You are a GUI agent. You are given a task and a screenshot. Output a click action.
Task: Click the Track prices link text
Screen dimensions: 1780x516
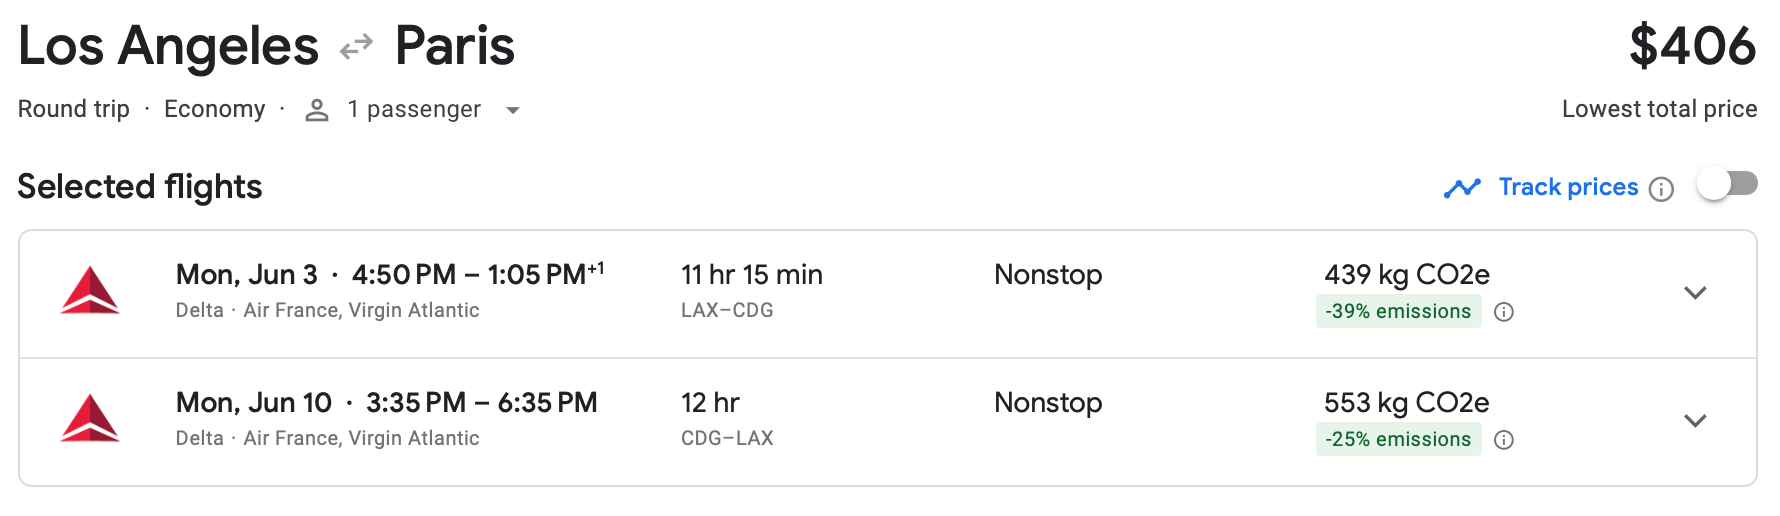[1568, 187]
